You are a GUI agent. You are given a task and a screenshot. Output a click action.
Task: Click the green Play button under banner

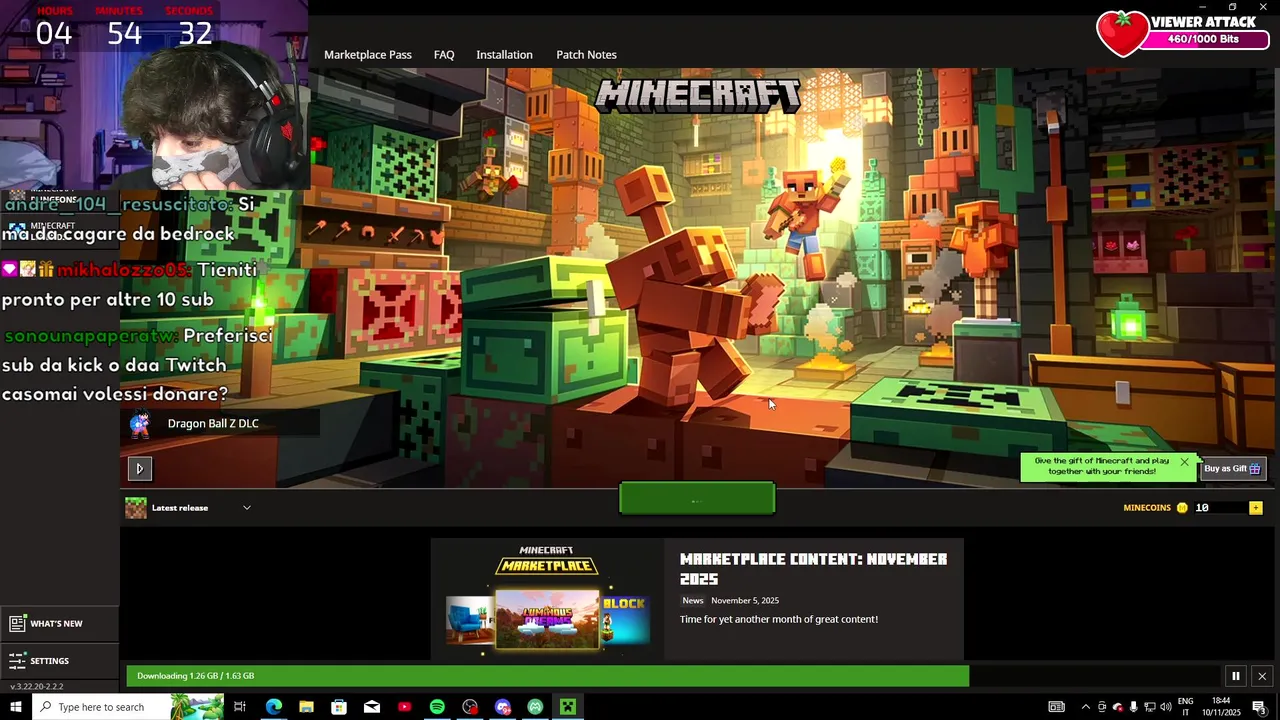697,499
